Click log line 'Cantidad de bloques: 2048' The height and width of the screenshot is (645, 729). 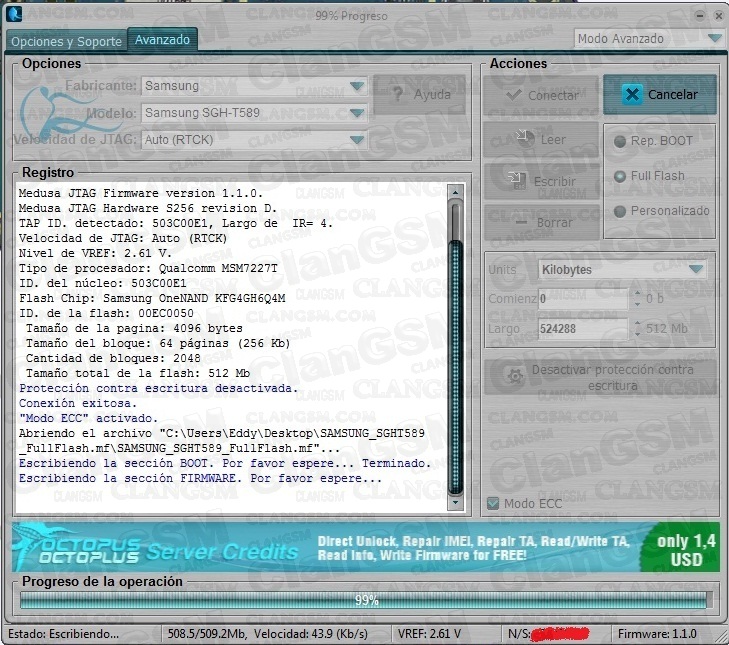pyautogui.click(x=113, y=358)
